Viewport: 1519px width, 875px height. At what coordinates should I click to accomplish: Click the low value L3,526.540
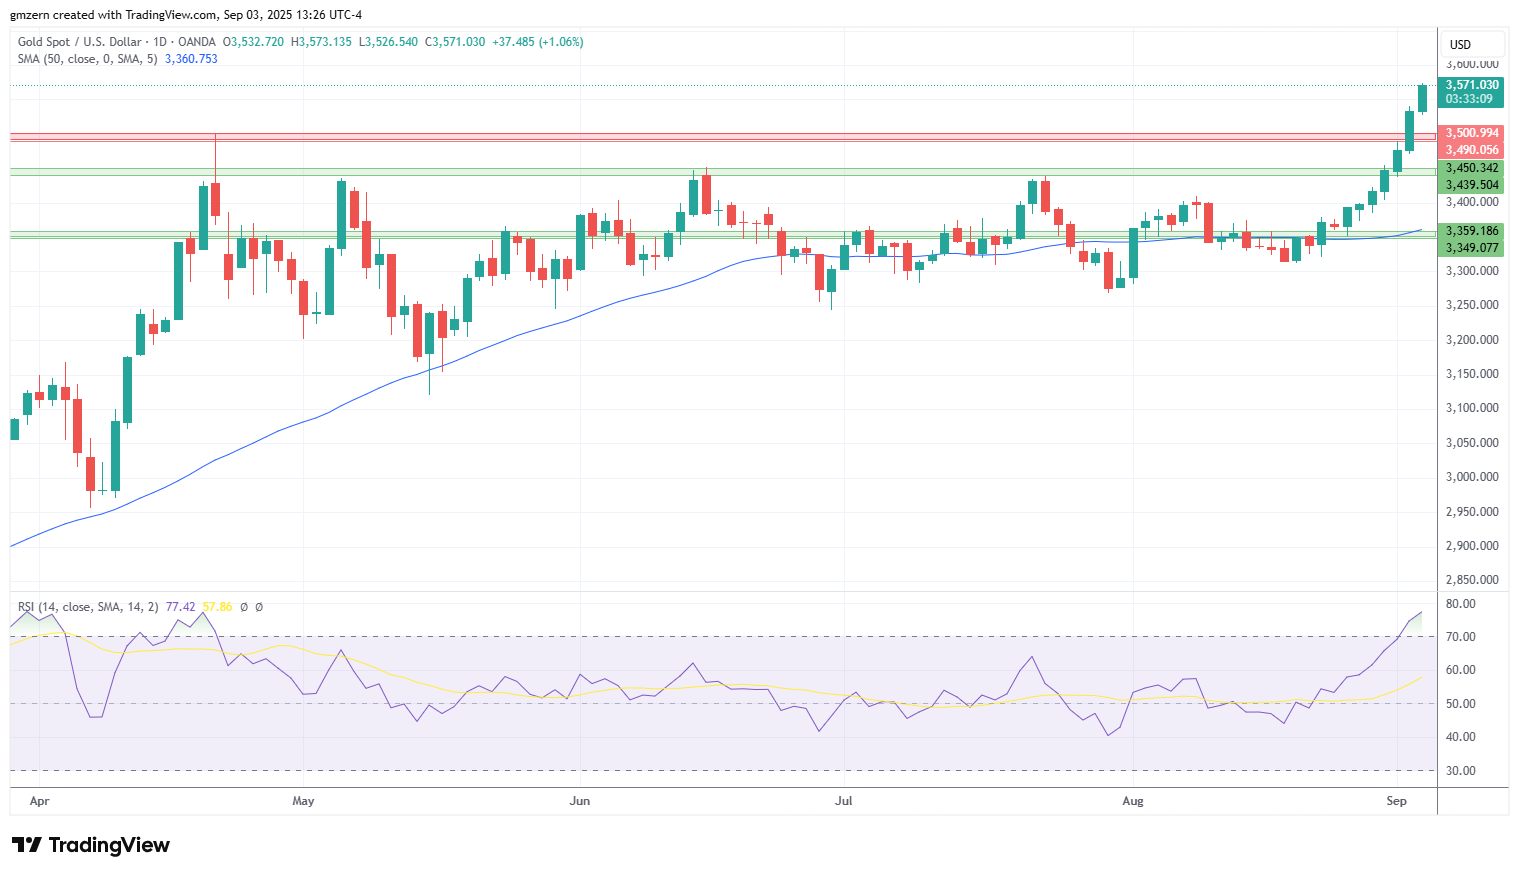tap(388, 42)
